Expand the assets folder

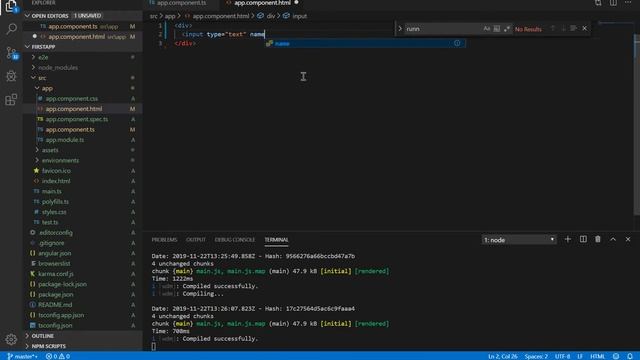(x=50, y=150)
